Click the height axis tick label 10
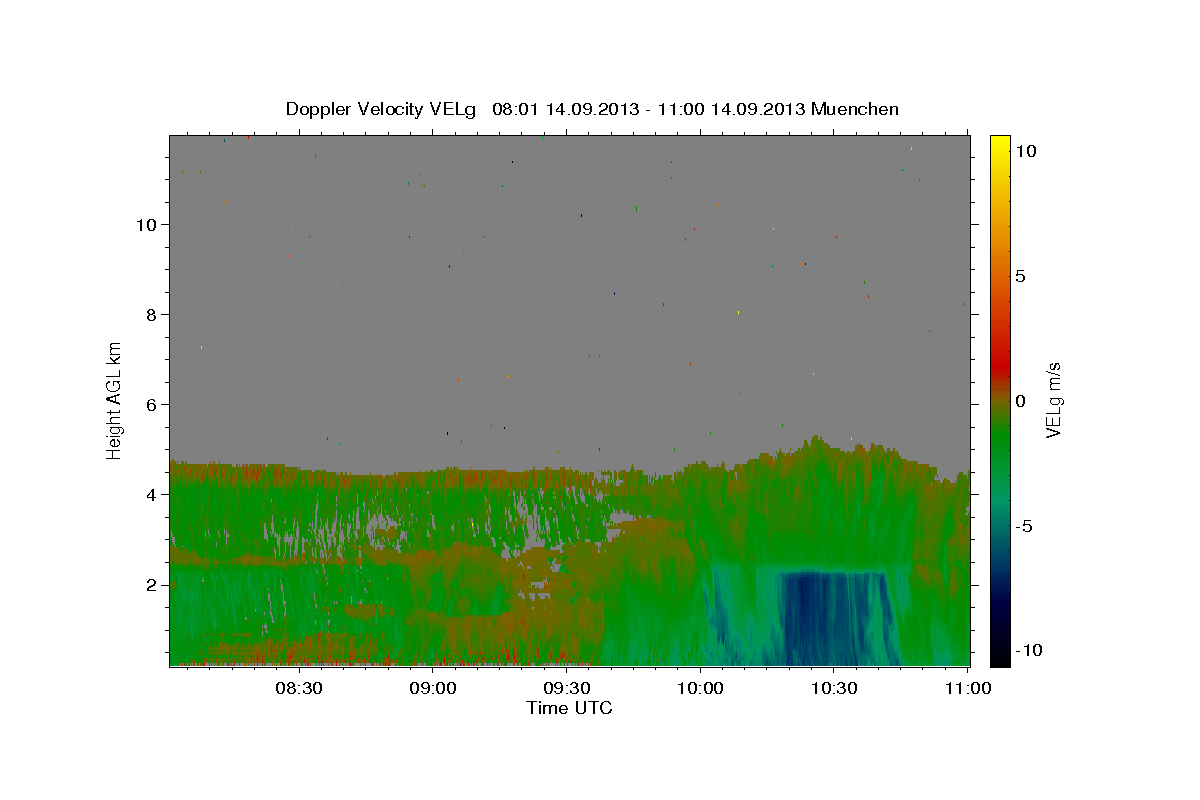 tap(146, 224)
